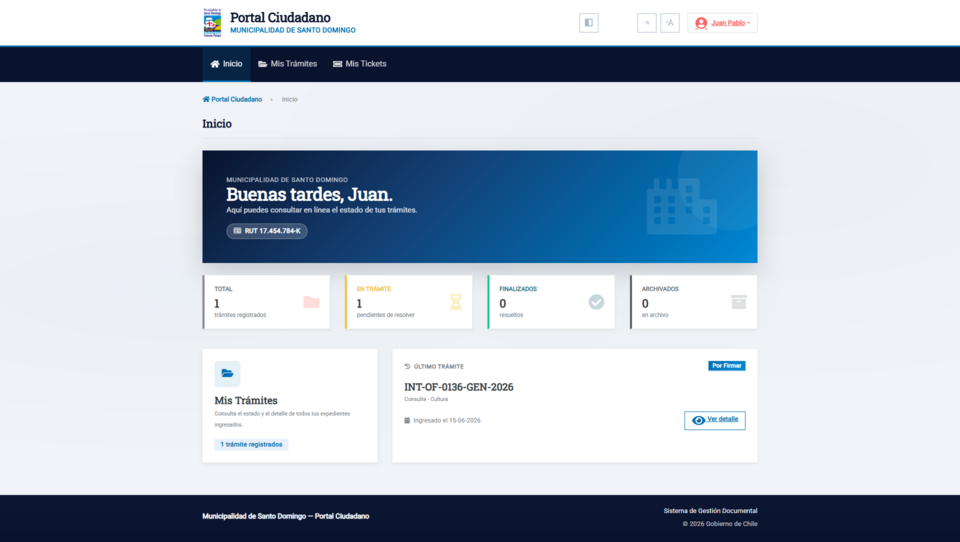Click the pink folder icon in Total card
The height and width of the screenshot is (542, 960).
[x=311, y=302]
